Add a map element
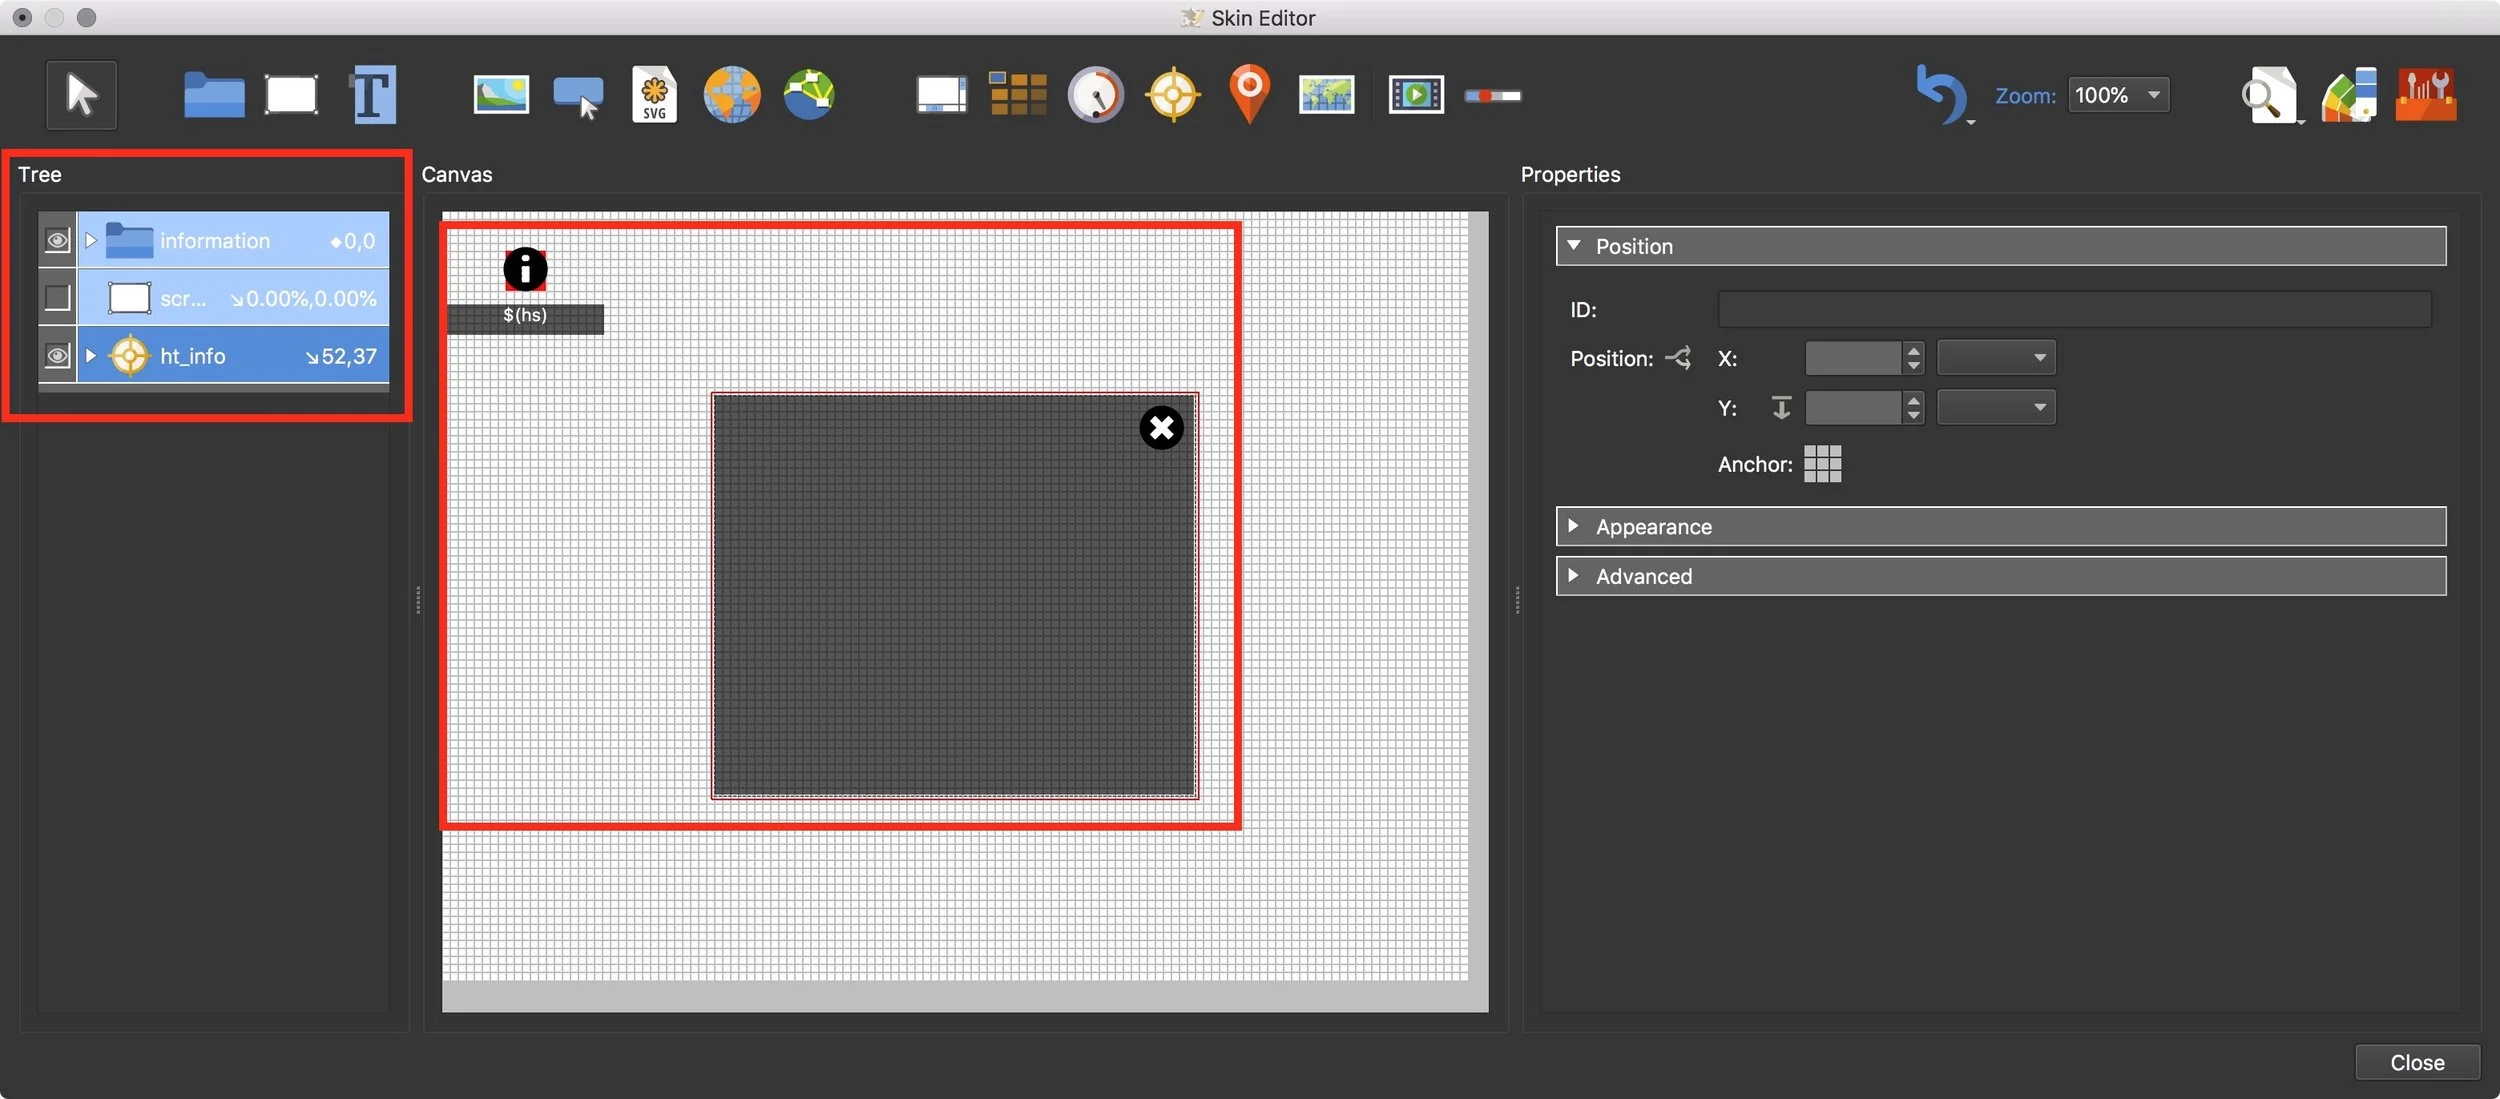 pos(1326,96)
